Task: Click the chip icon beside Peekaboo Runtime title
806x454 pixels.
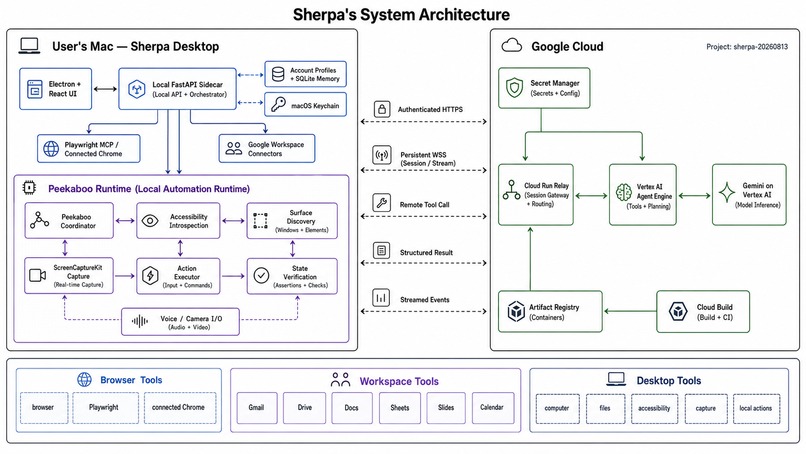Action: click(x=29, y=188)
